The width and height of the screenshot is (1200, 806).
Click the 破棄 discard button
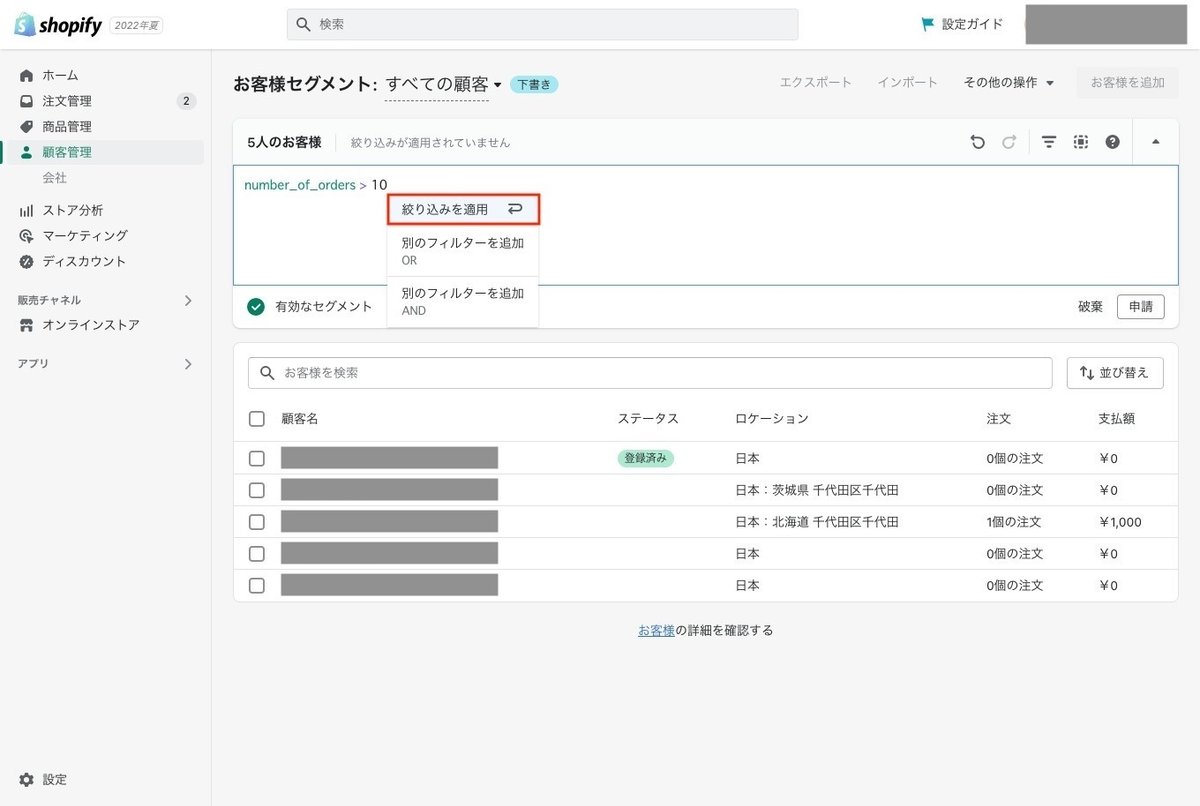(x=1090, y=307)
